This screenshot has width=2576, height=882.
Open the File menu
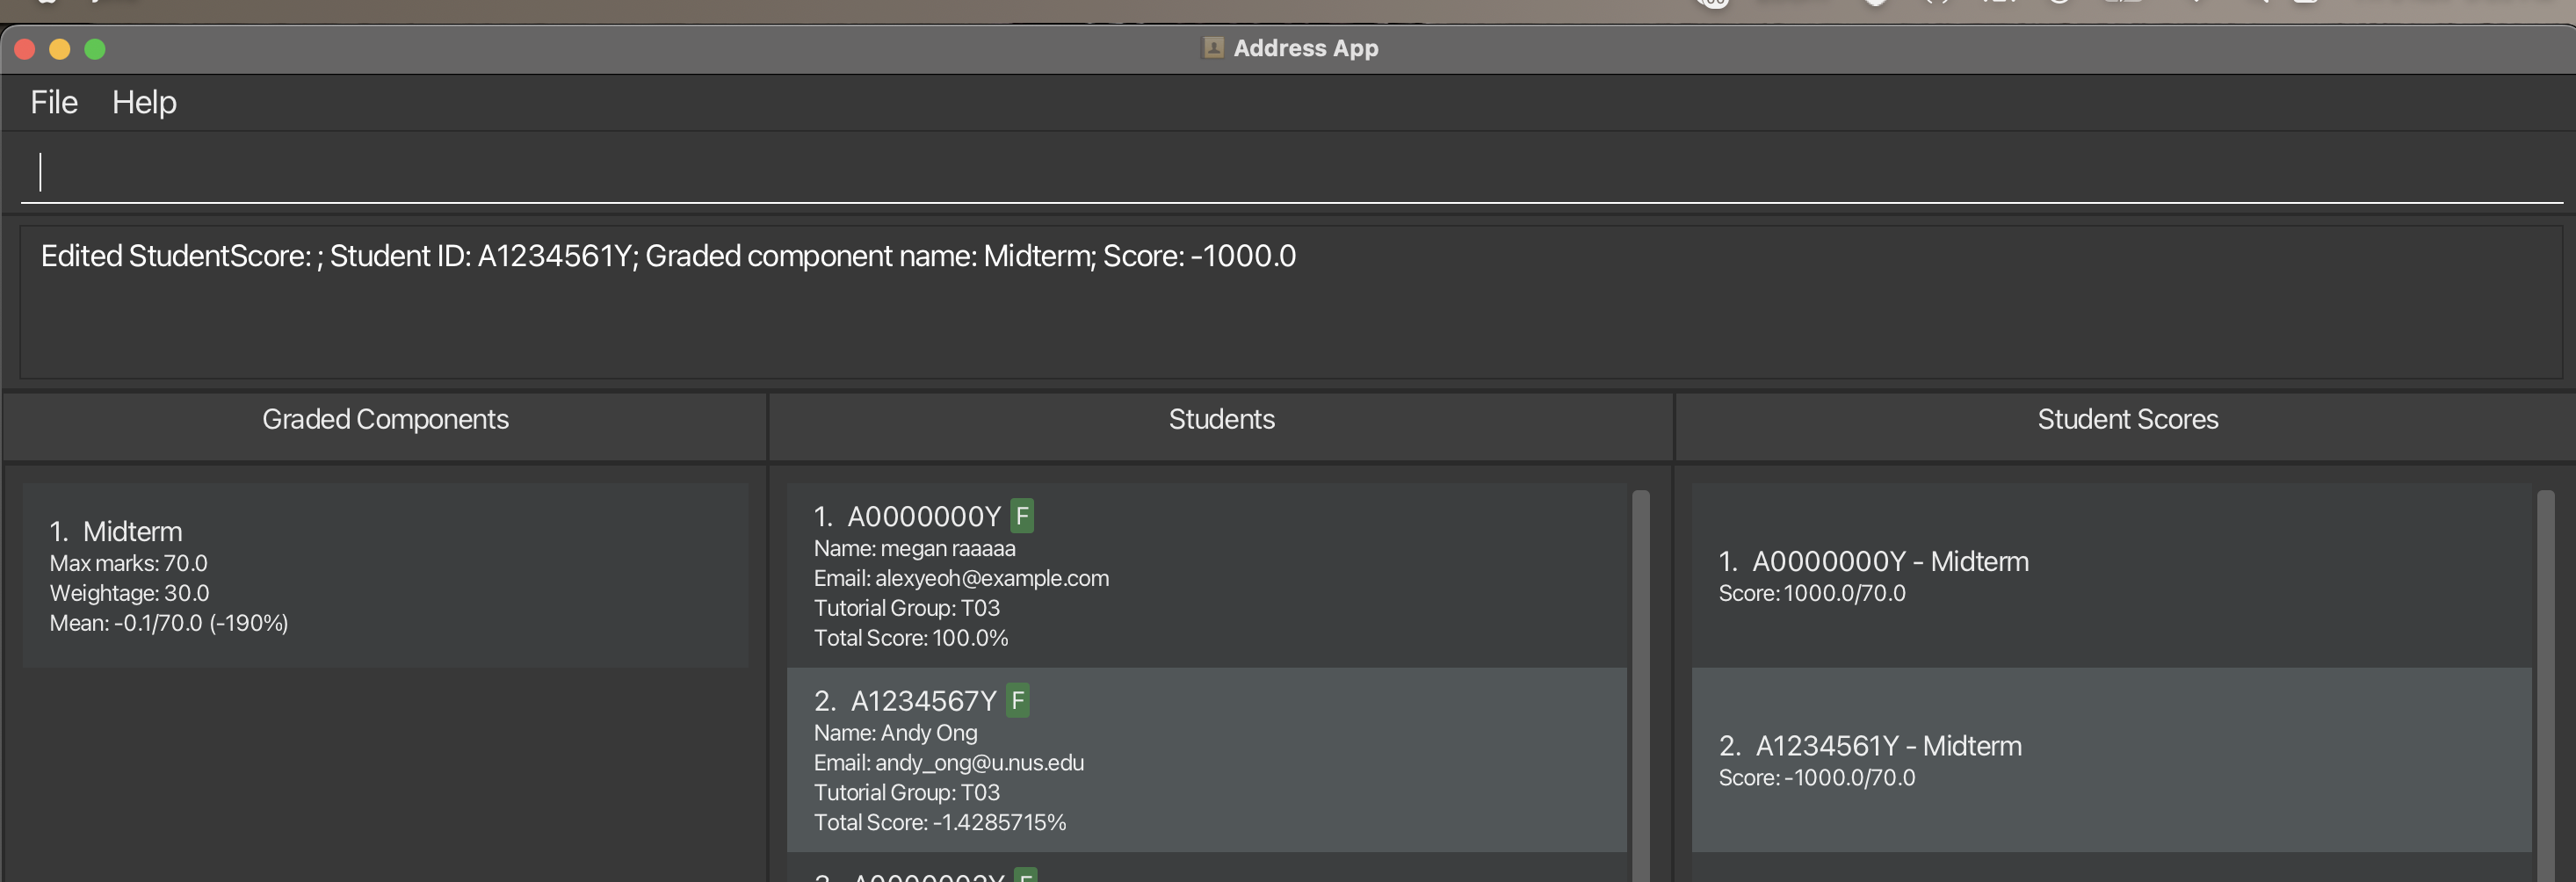54,102
